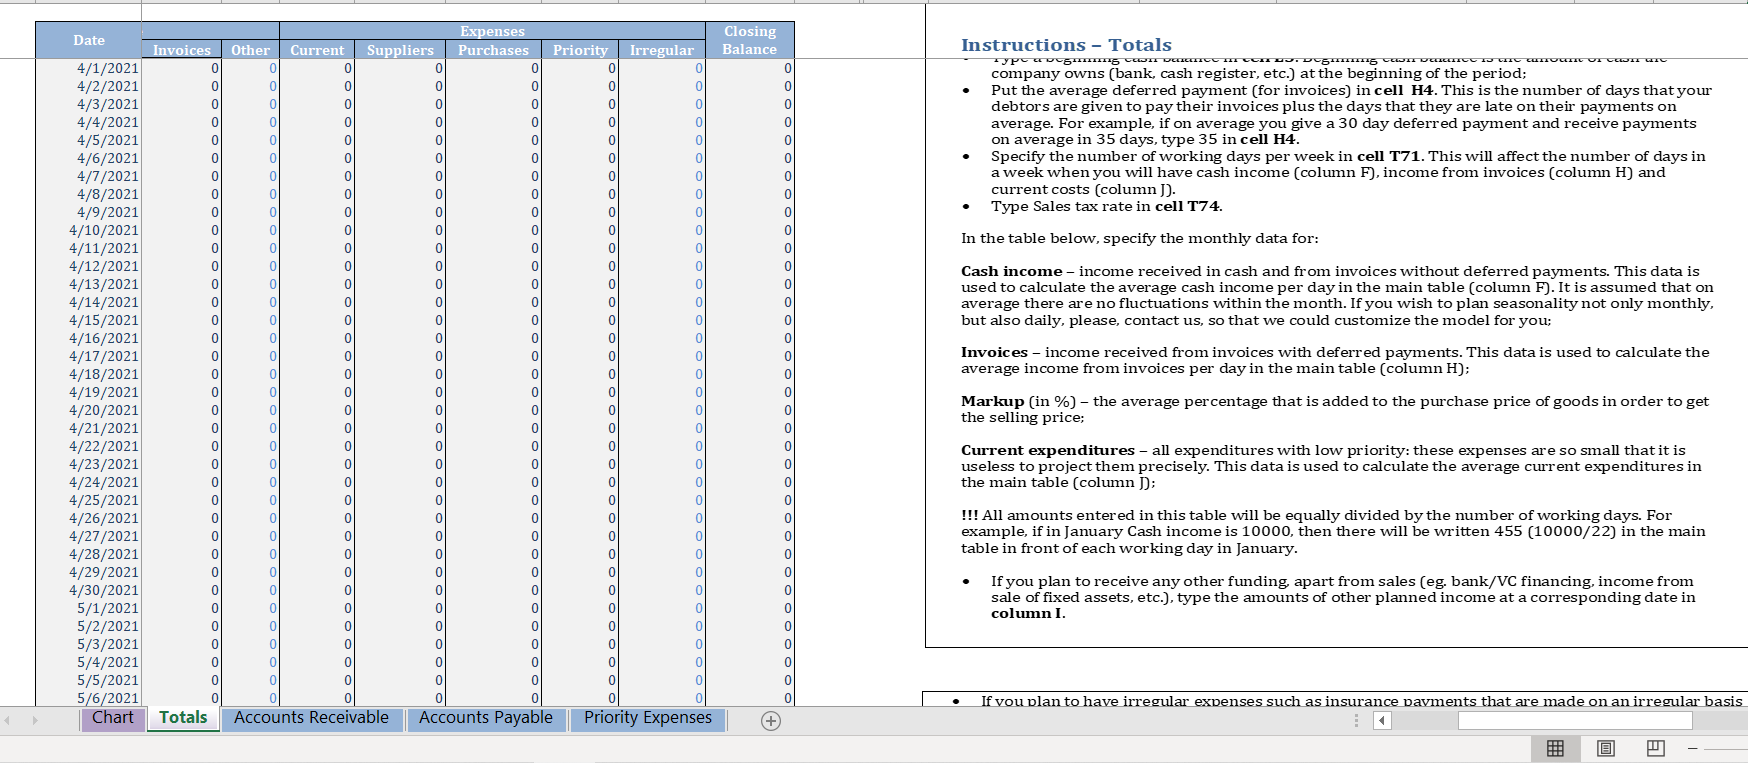Select the Irregular cell for 5/2/2021

(661, 626)
